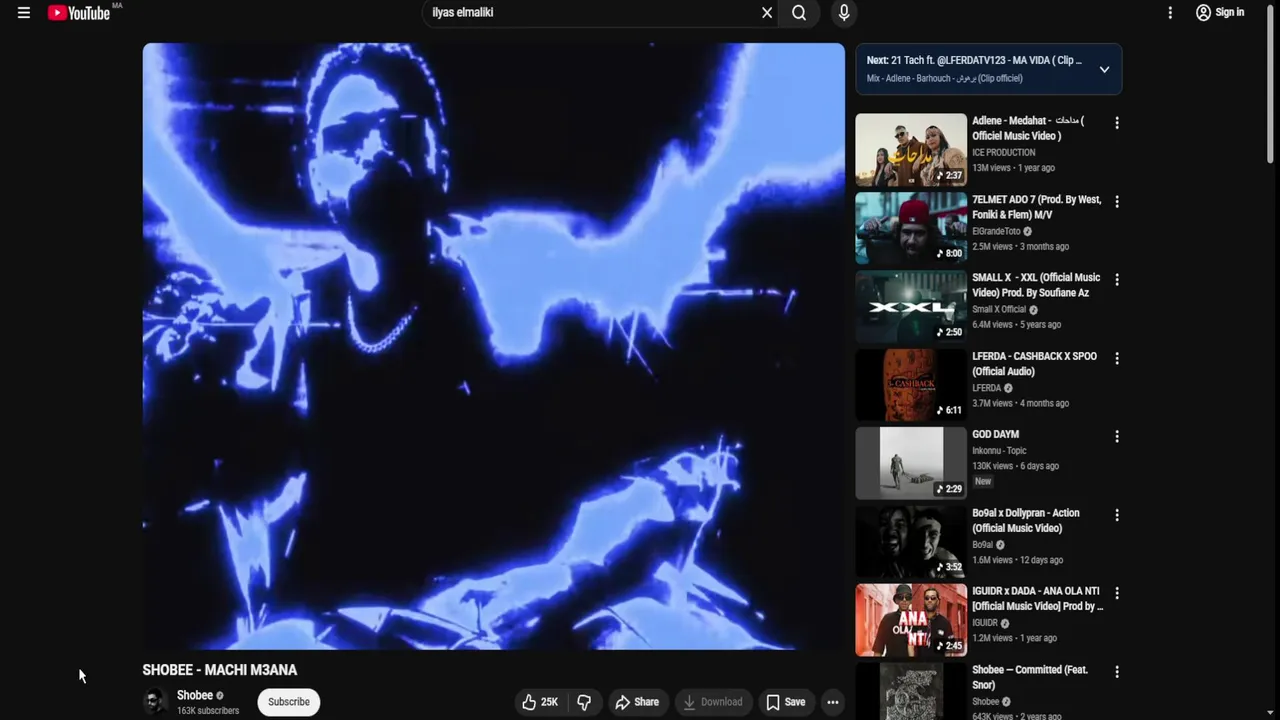1280x720 pixels.
Task: Open the Shobee channel avatar
Action: point(155,702)
